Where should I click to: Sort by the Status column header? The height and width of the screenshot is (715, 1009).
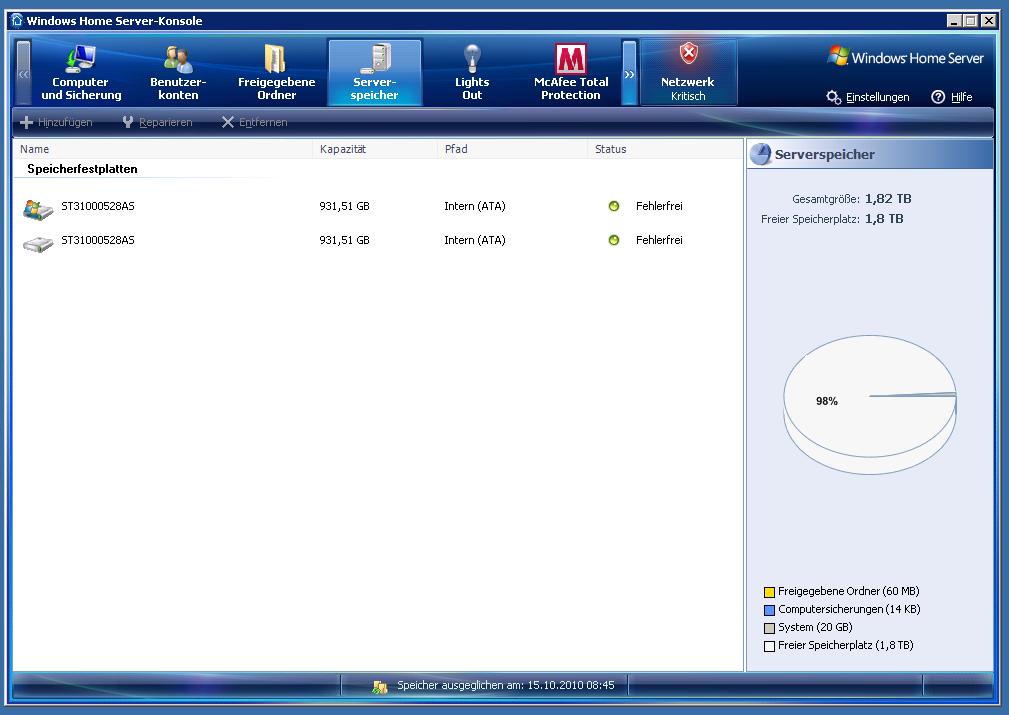click(665, 149)
